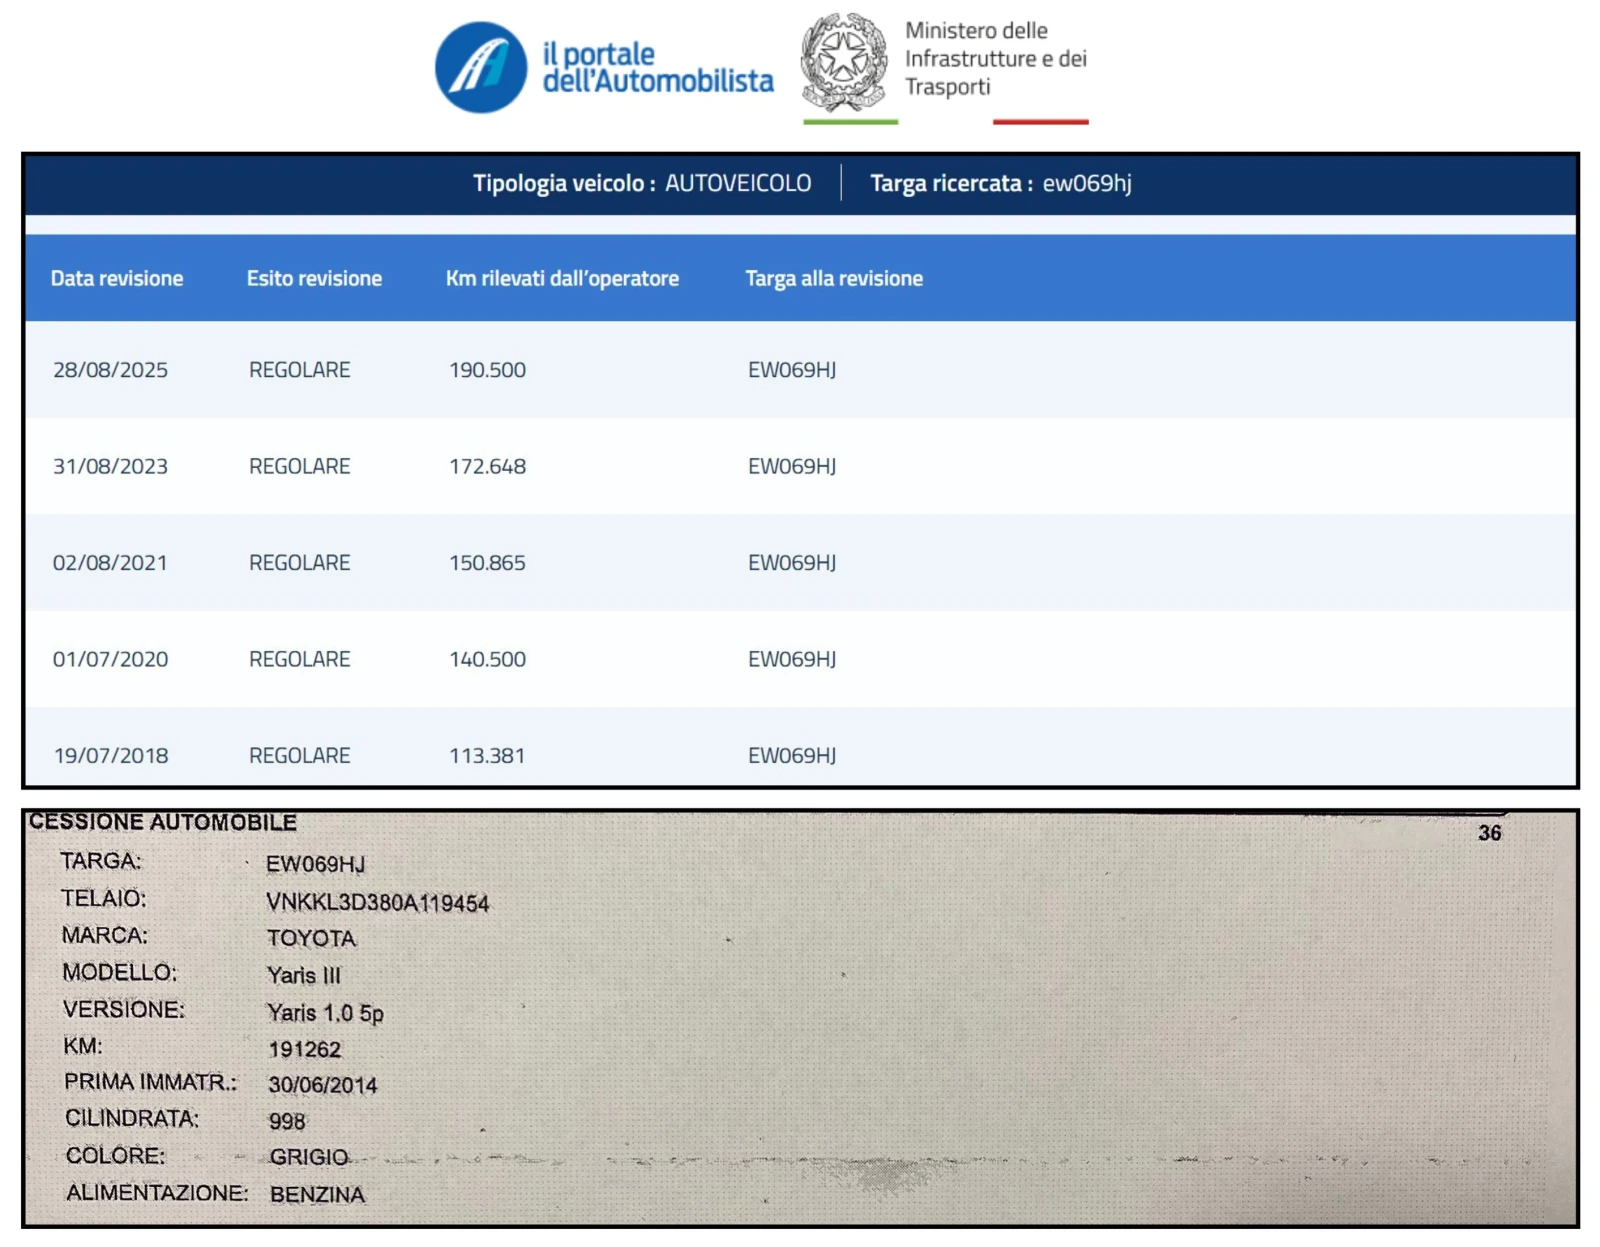Viewport: 1600px width, 1247px height.
Task: Click the page number 36 on the scan
Action: pos(1489,833)
